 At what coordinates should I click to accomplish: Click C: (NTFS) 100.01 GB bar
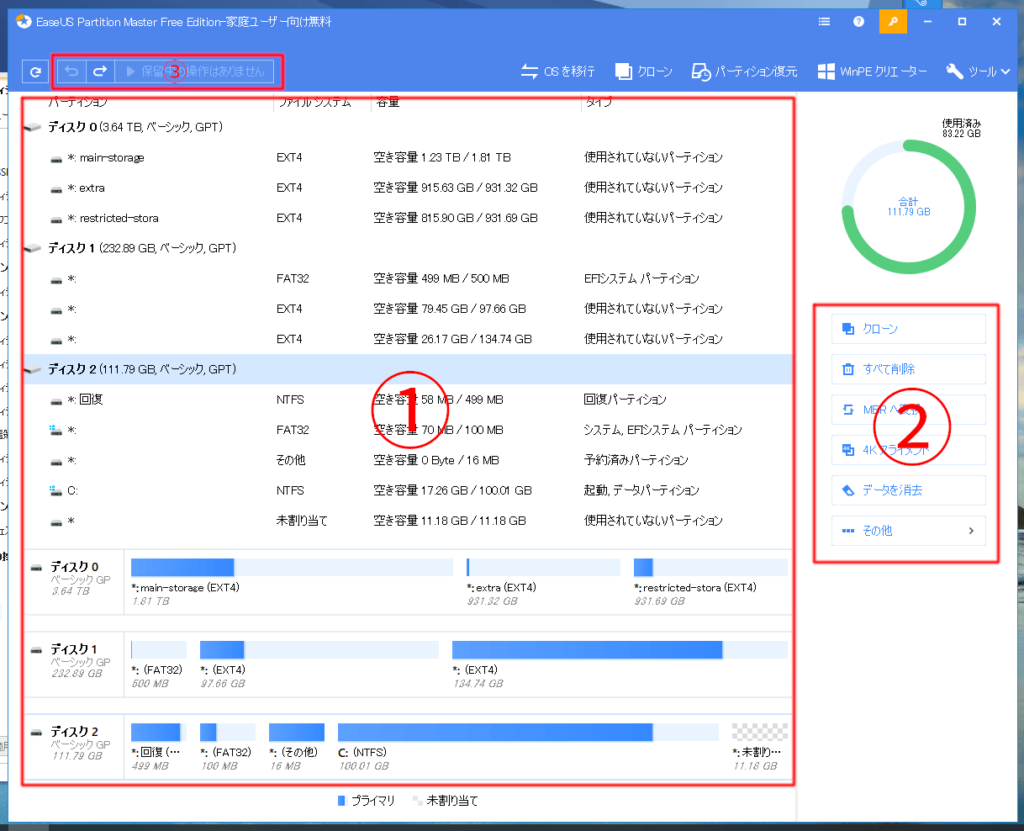coord(528,732)
